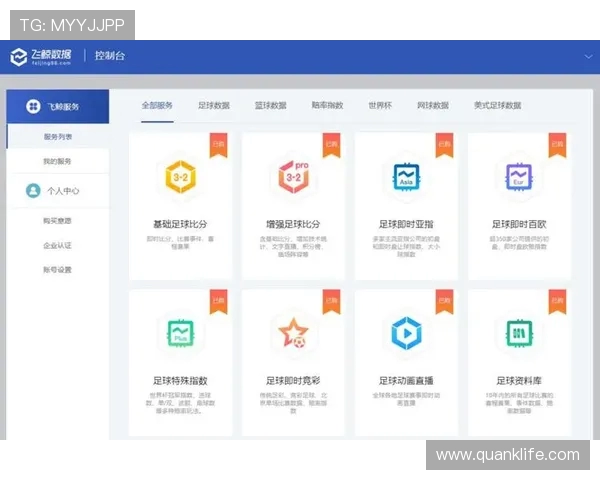
Task: Click the green Plus 足球特殊指数 icon
Action: [x=181, y=333]
